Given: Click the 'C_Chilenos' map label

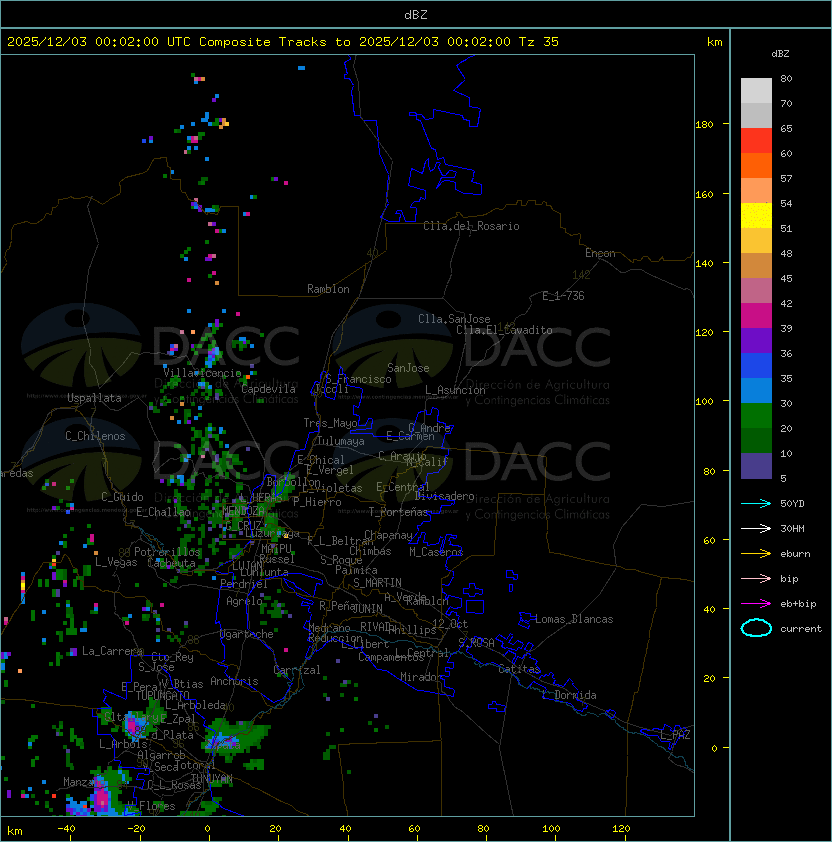Looking at the screenshot, I should [95, 436].
